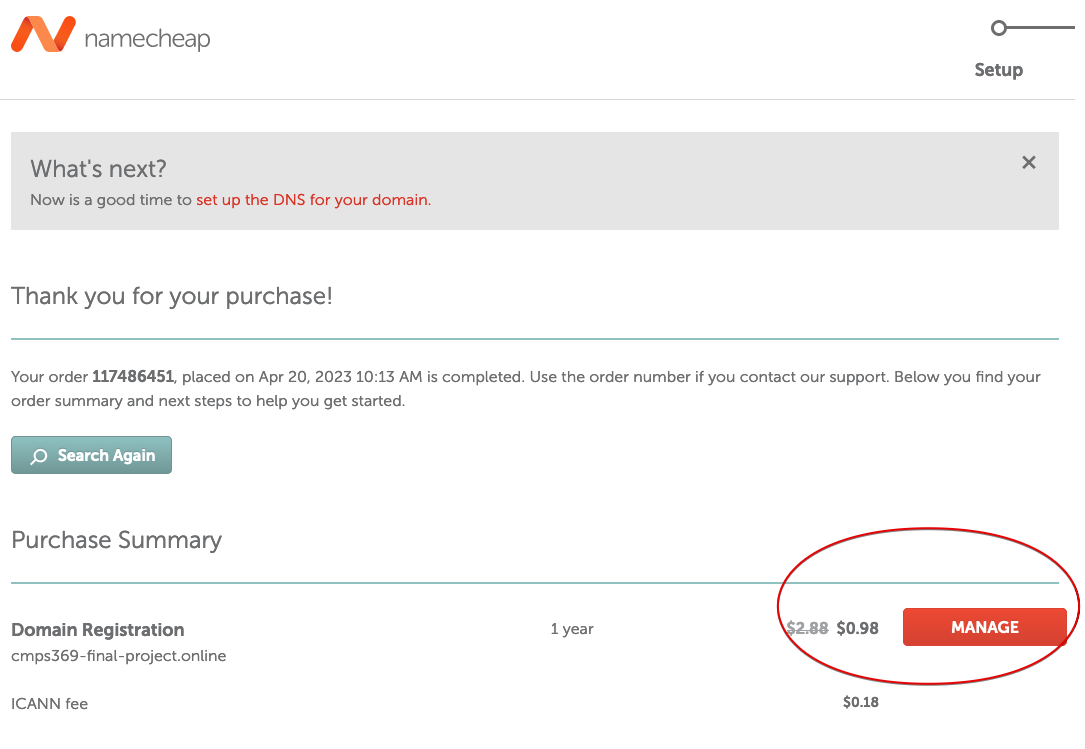Click the namecheap wordmark text
The height and width of the screenshot is (749, 1085).
tap(147, 39)
